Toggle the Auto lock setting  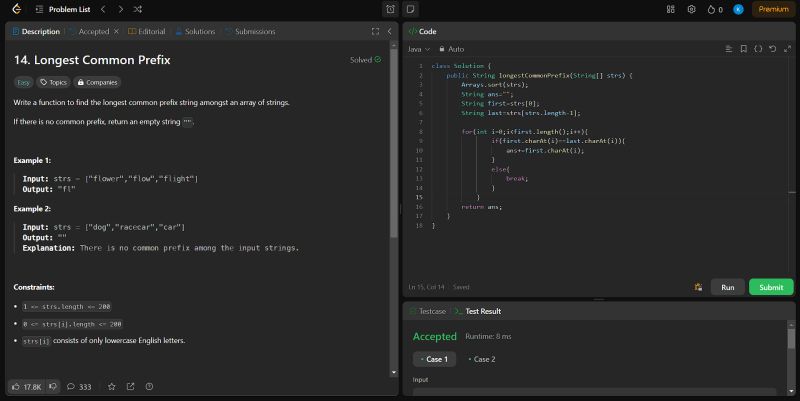pyautogui.click(x=452, y=49)
